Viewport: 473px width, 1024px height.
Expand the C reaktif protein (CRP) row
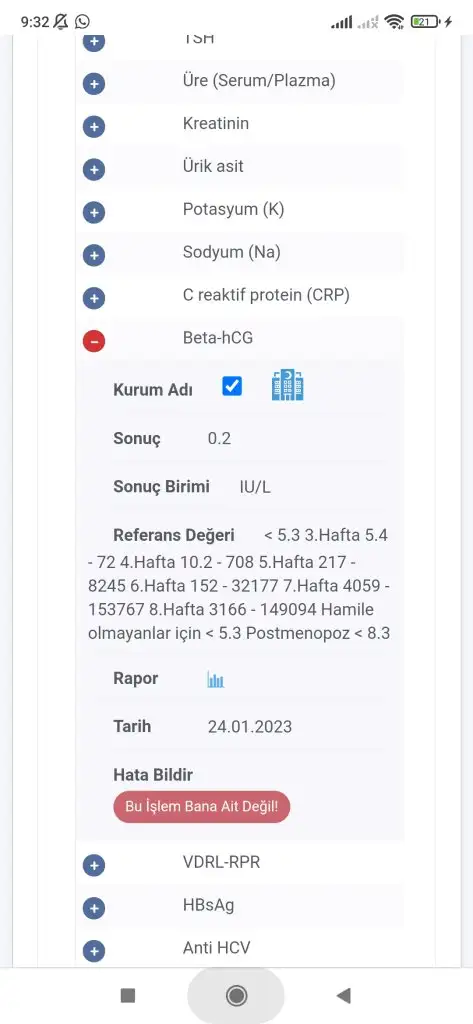[x=94, y=298]
